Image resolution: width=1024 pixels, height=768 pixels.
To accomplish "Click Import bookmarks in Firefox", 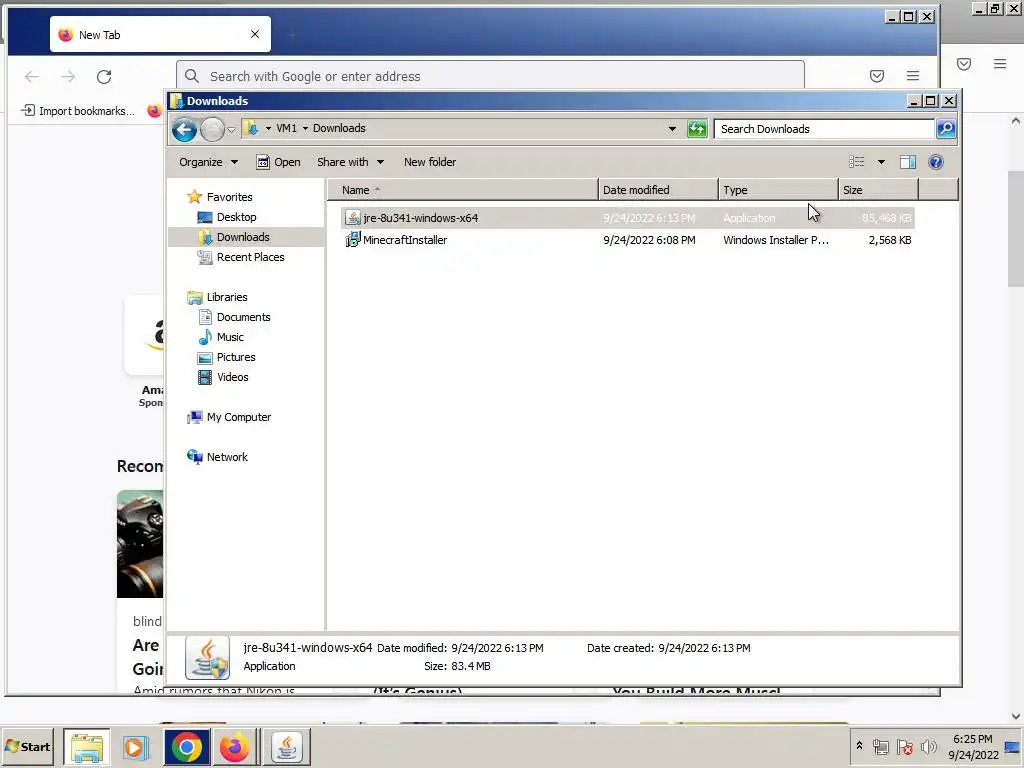I will pyautogui.click(x=78, y=111).
